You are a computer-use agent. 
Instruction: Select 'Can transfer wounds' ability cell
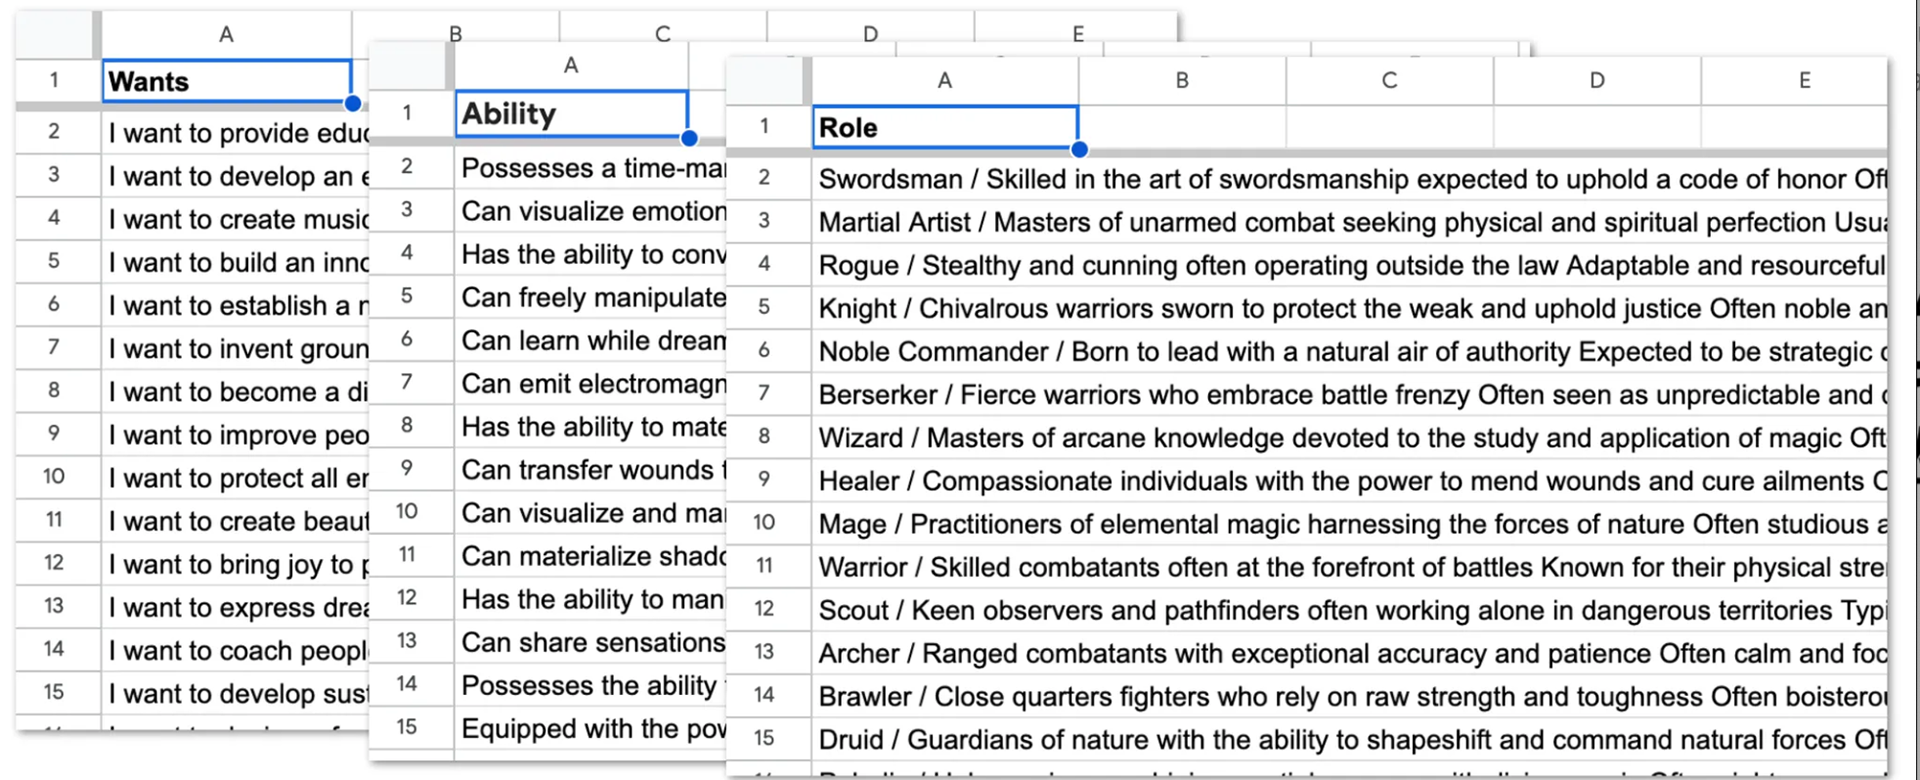click(x=591, y=470)
